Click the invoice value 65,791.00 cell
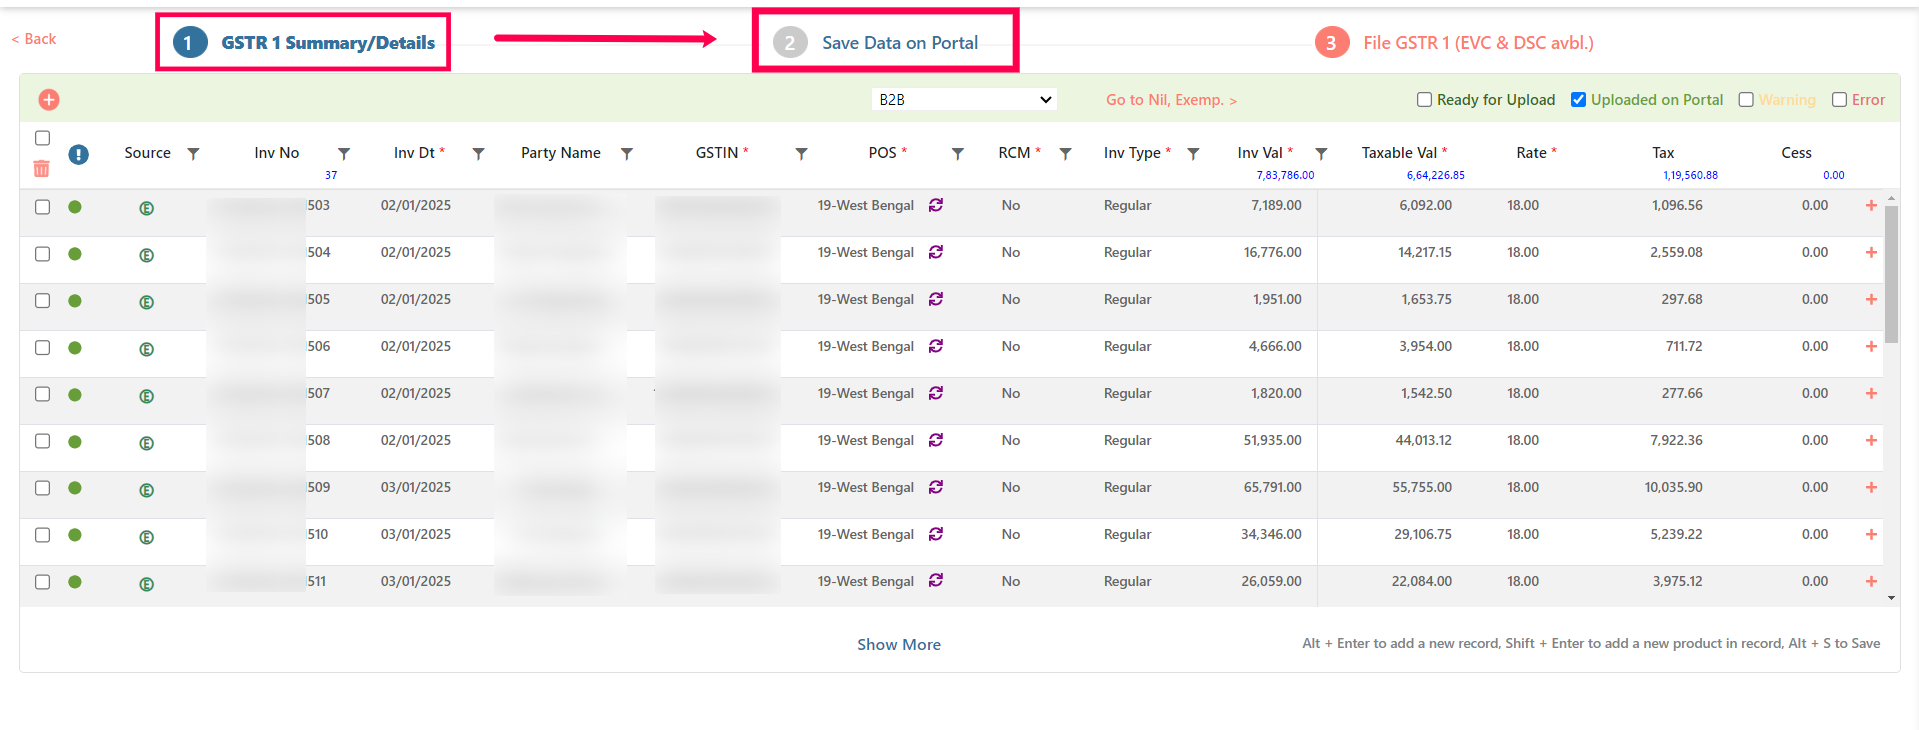The height and width of the screenshot is (730, 1919). point(1272,487)
